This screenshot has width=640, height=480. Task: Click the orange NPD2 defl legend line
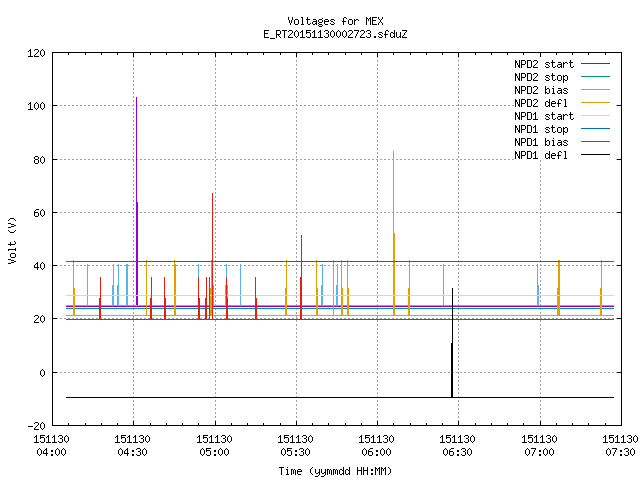click(x=595, y=103)
